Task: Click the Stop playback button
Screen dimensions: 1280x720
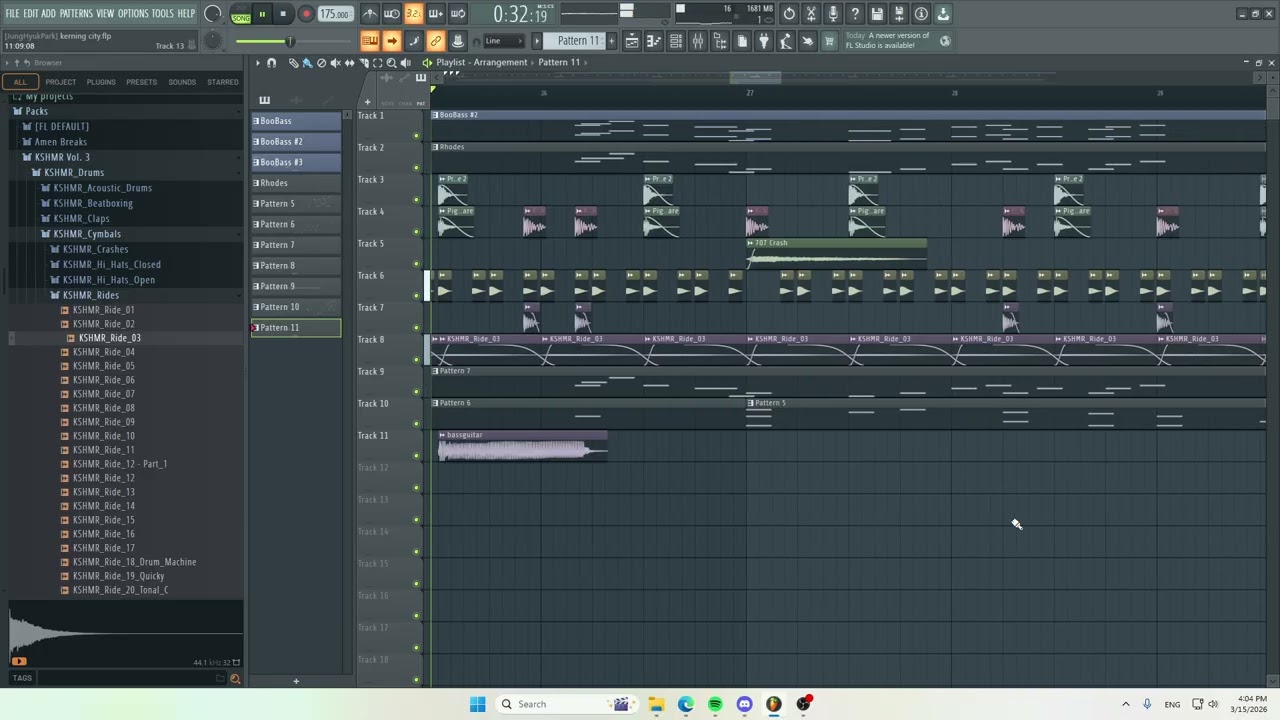Action: [x=284, y=14]
